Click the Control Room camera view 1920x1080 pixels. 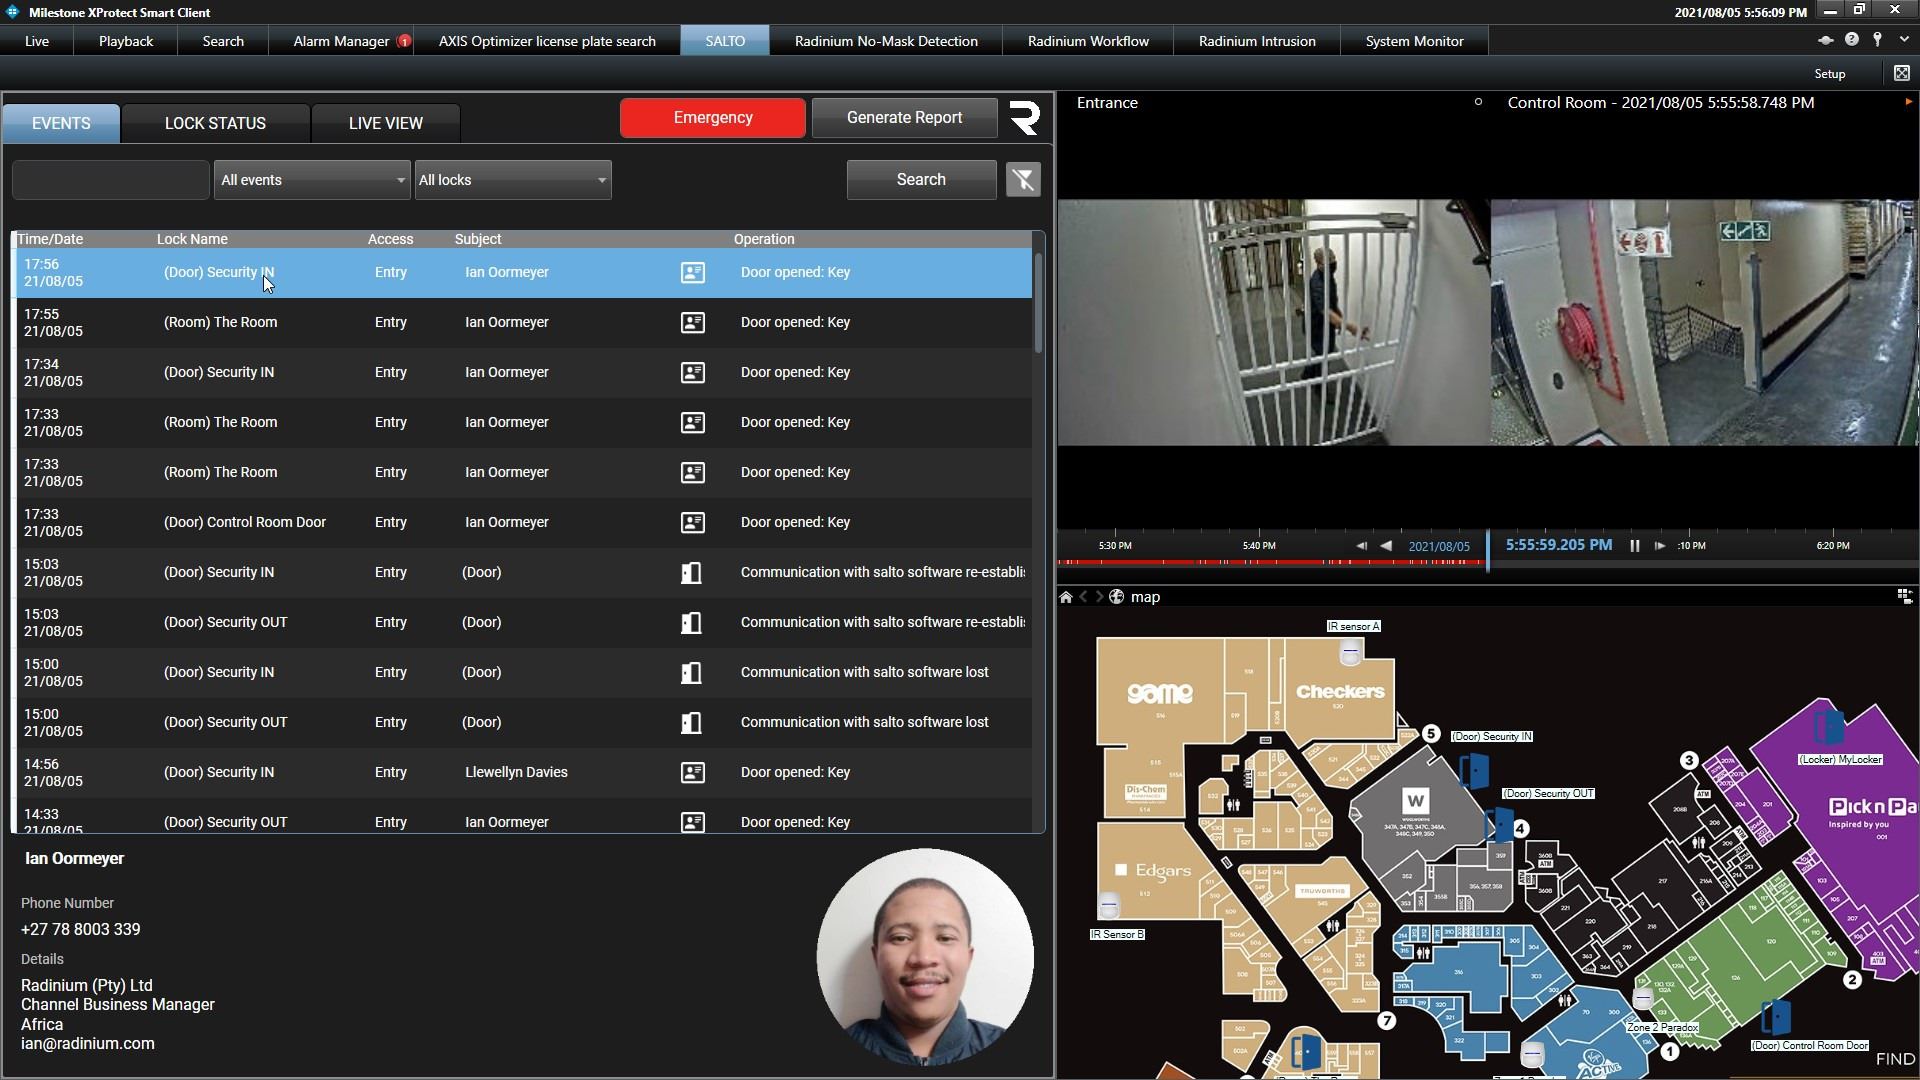(x=1703, y=322)
